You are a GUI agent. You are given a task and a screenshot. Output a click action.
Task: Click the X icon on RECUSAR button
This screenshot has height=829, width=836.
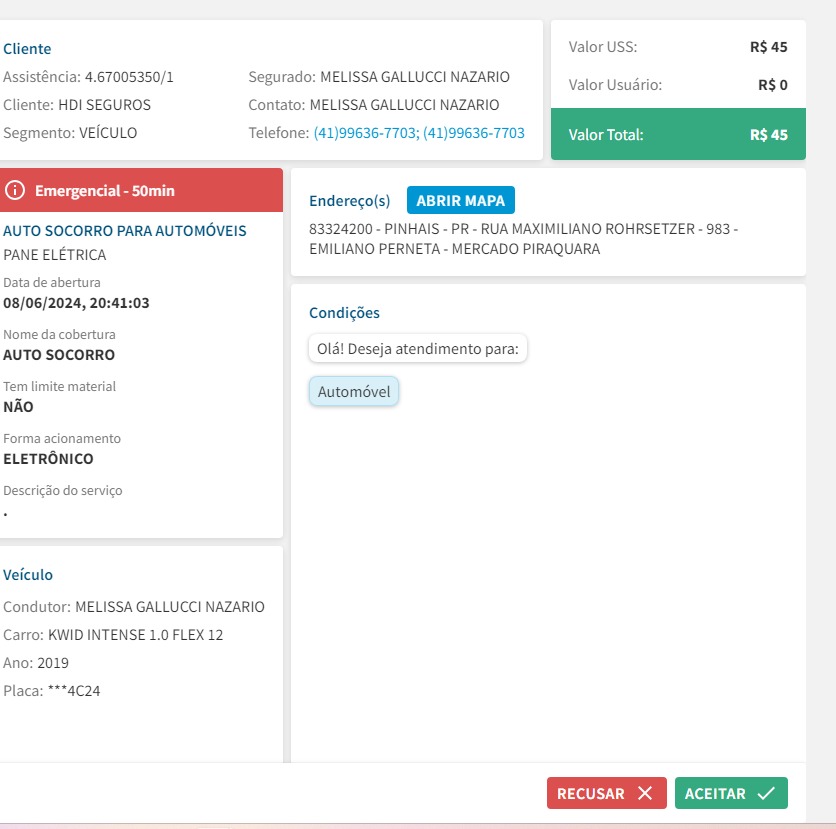645,793
